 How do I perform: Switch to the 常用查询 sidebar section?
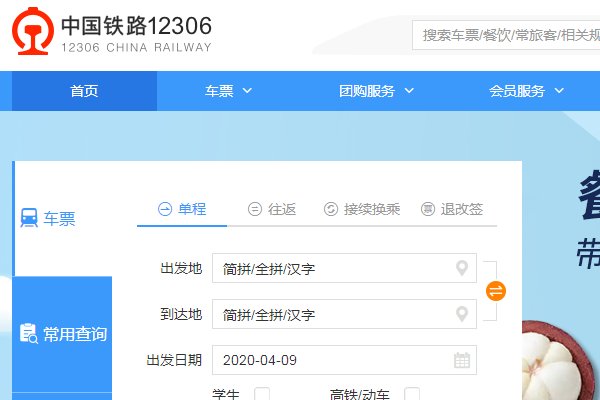[x=62, y=334]
